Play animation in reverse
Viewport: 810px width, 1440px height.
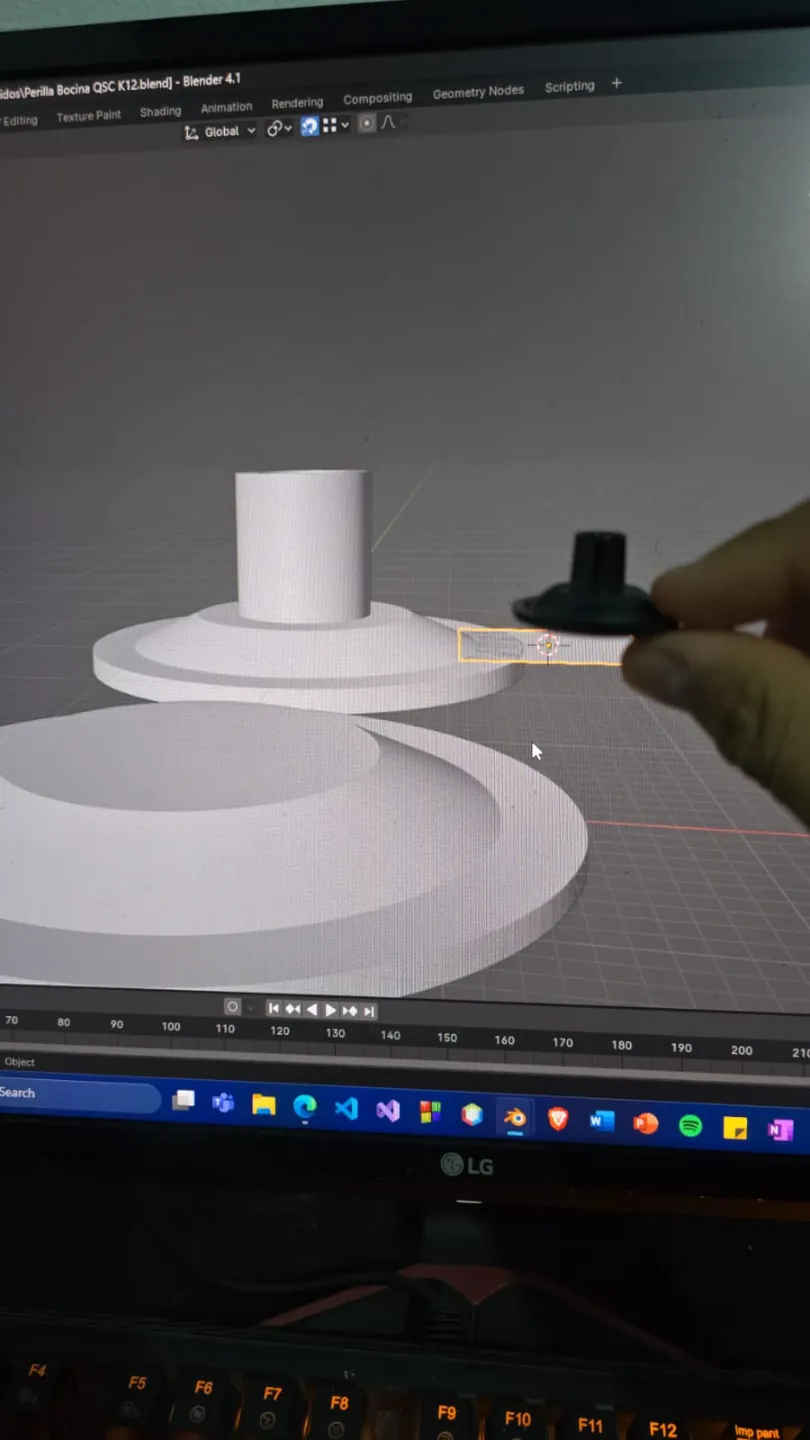click(x=311, y=1010)
